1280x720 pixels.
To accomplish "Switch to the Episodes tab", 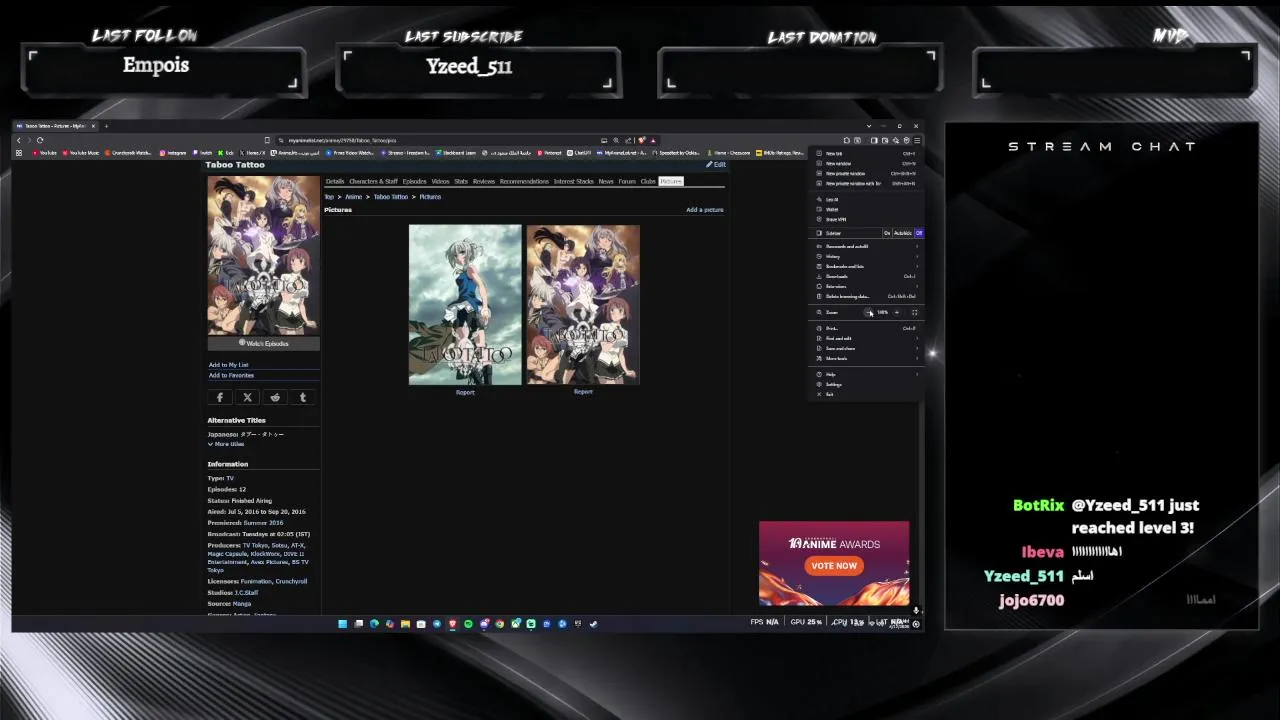I will [x=414, y=181].
